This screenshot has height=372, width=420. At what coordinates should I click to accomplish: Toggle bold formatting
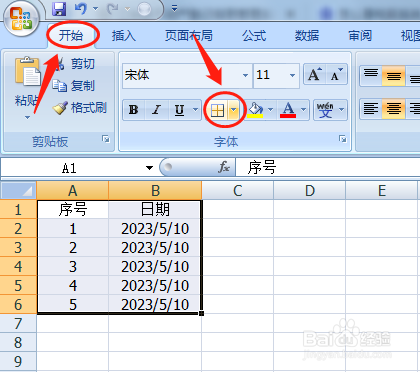[134, 110]
